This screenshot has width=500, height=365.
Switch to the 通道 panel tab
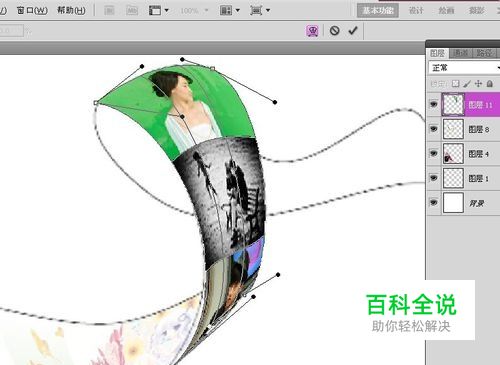point(461,53)
